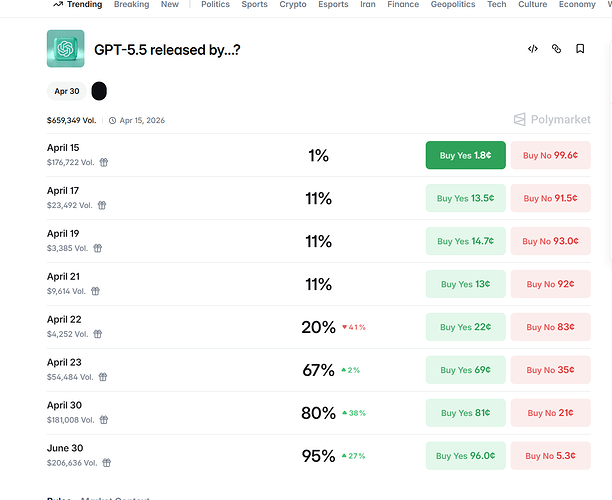Buy No 35¢ for April 23
The image size is (612, 500).
550,370
